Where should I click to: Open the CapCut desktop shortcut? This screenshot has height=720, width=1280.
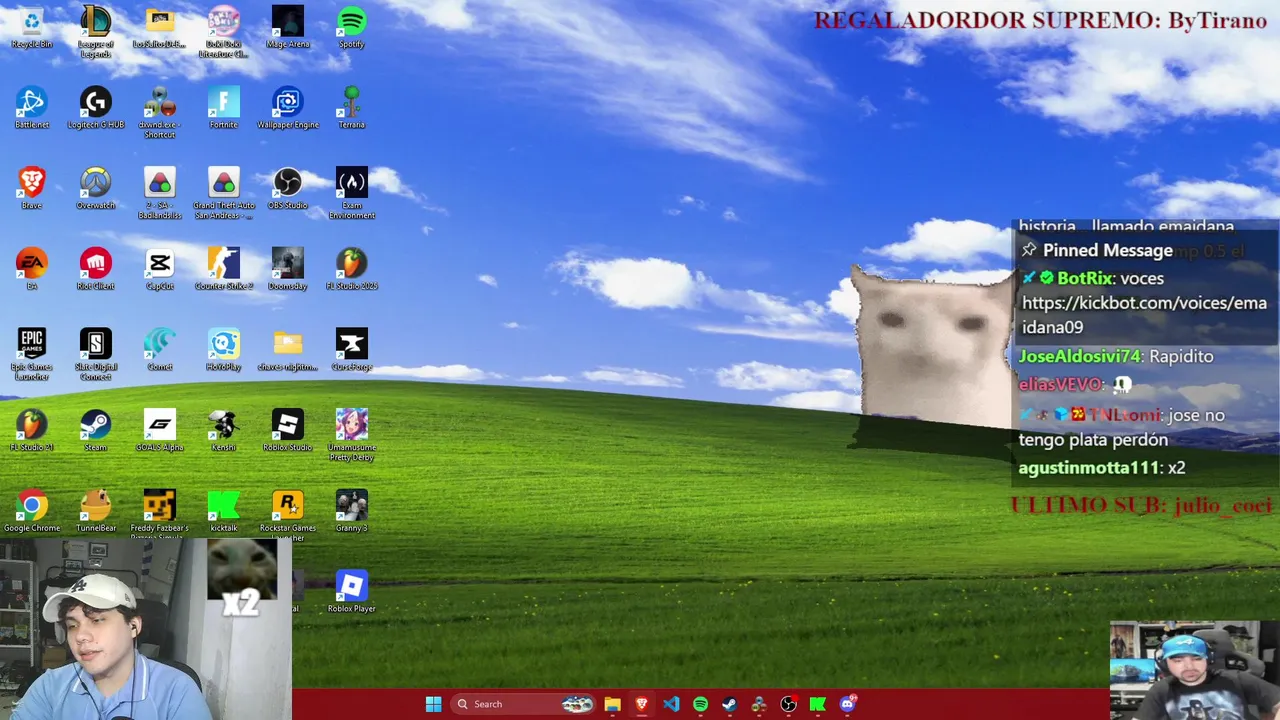coord(160,270)
